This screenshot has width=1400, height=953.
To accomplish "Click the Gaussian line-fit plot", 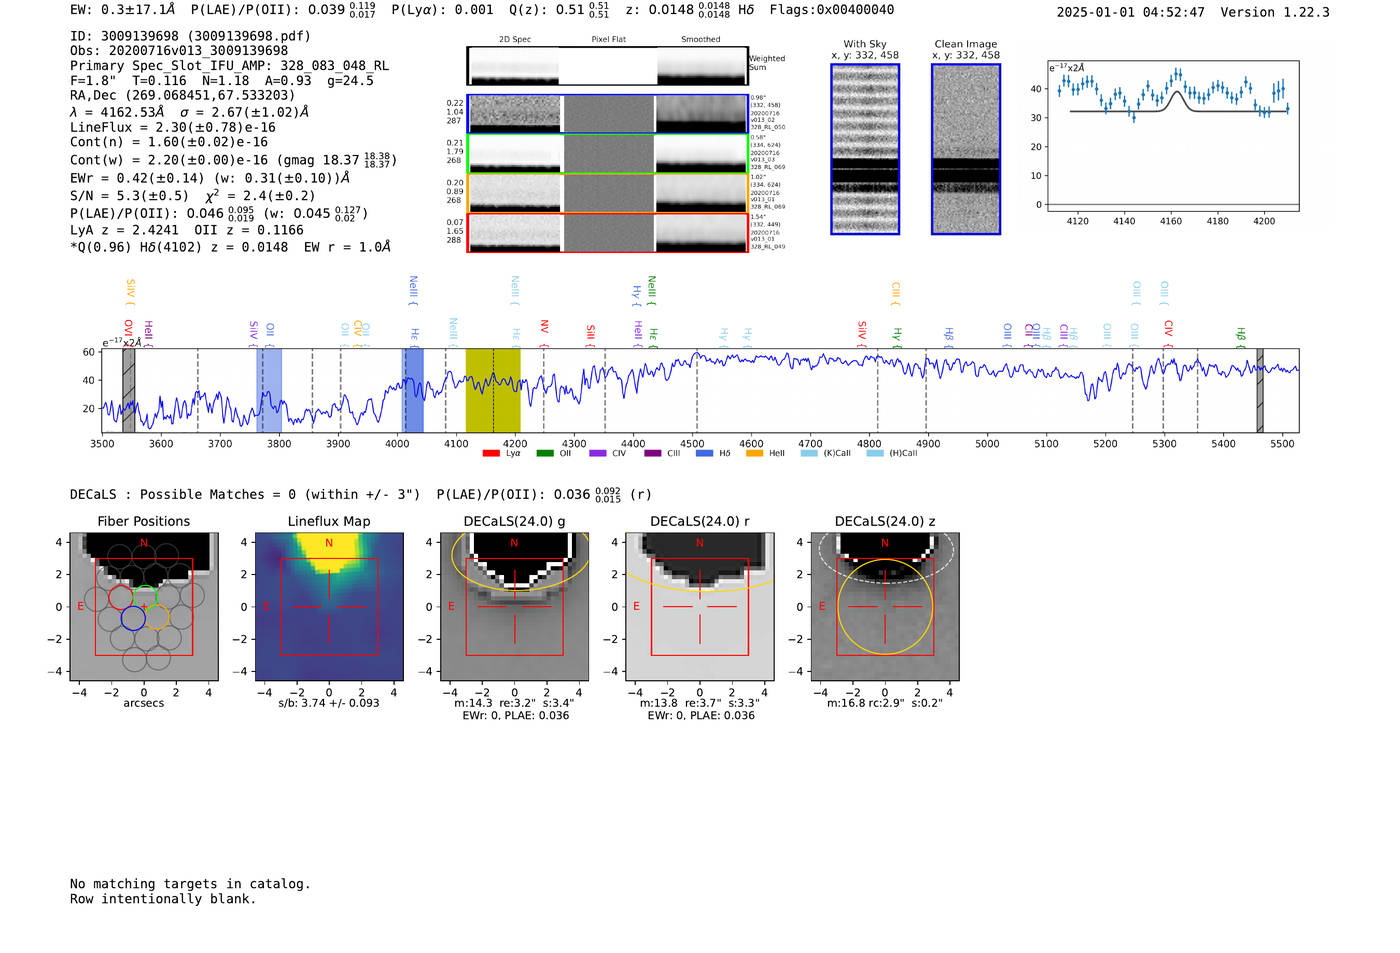I will 1172,136.
